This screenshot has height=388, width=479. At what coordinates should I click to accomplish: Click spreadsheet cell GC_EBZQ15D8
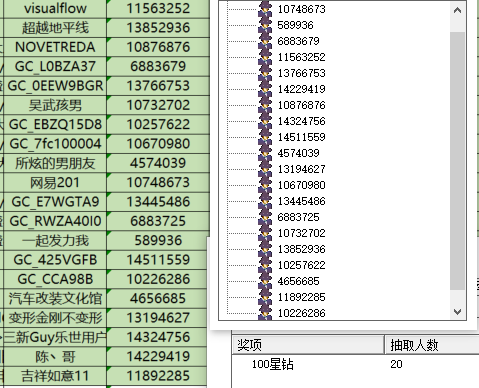(x=55, y=124)
